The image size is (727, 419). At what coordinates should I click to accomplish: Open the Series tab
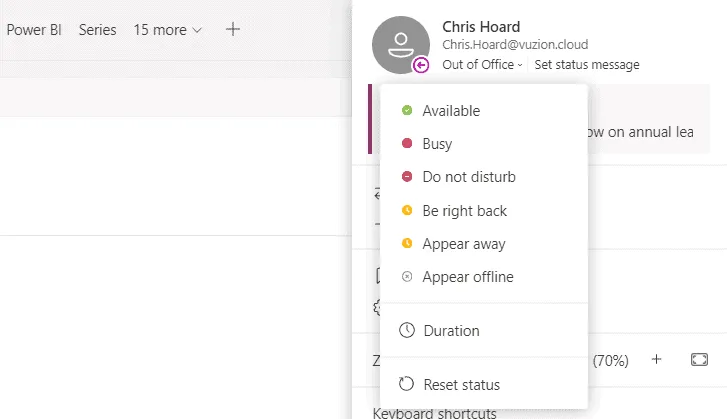pos(97,30)
